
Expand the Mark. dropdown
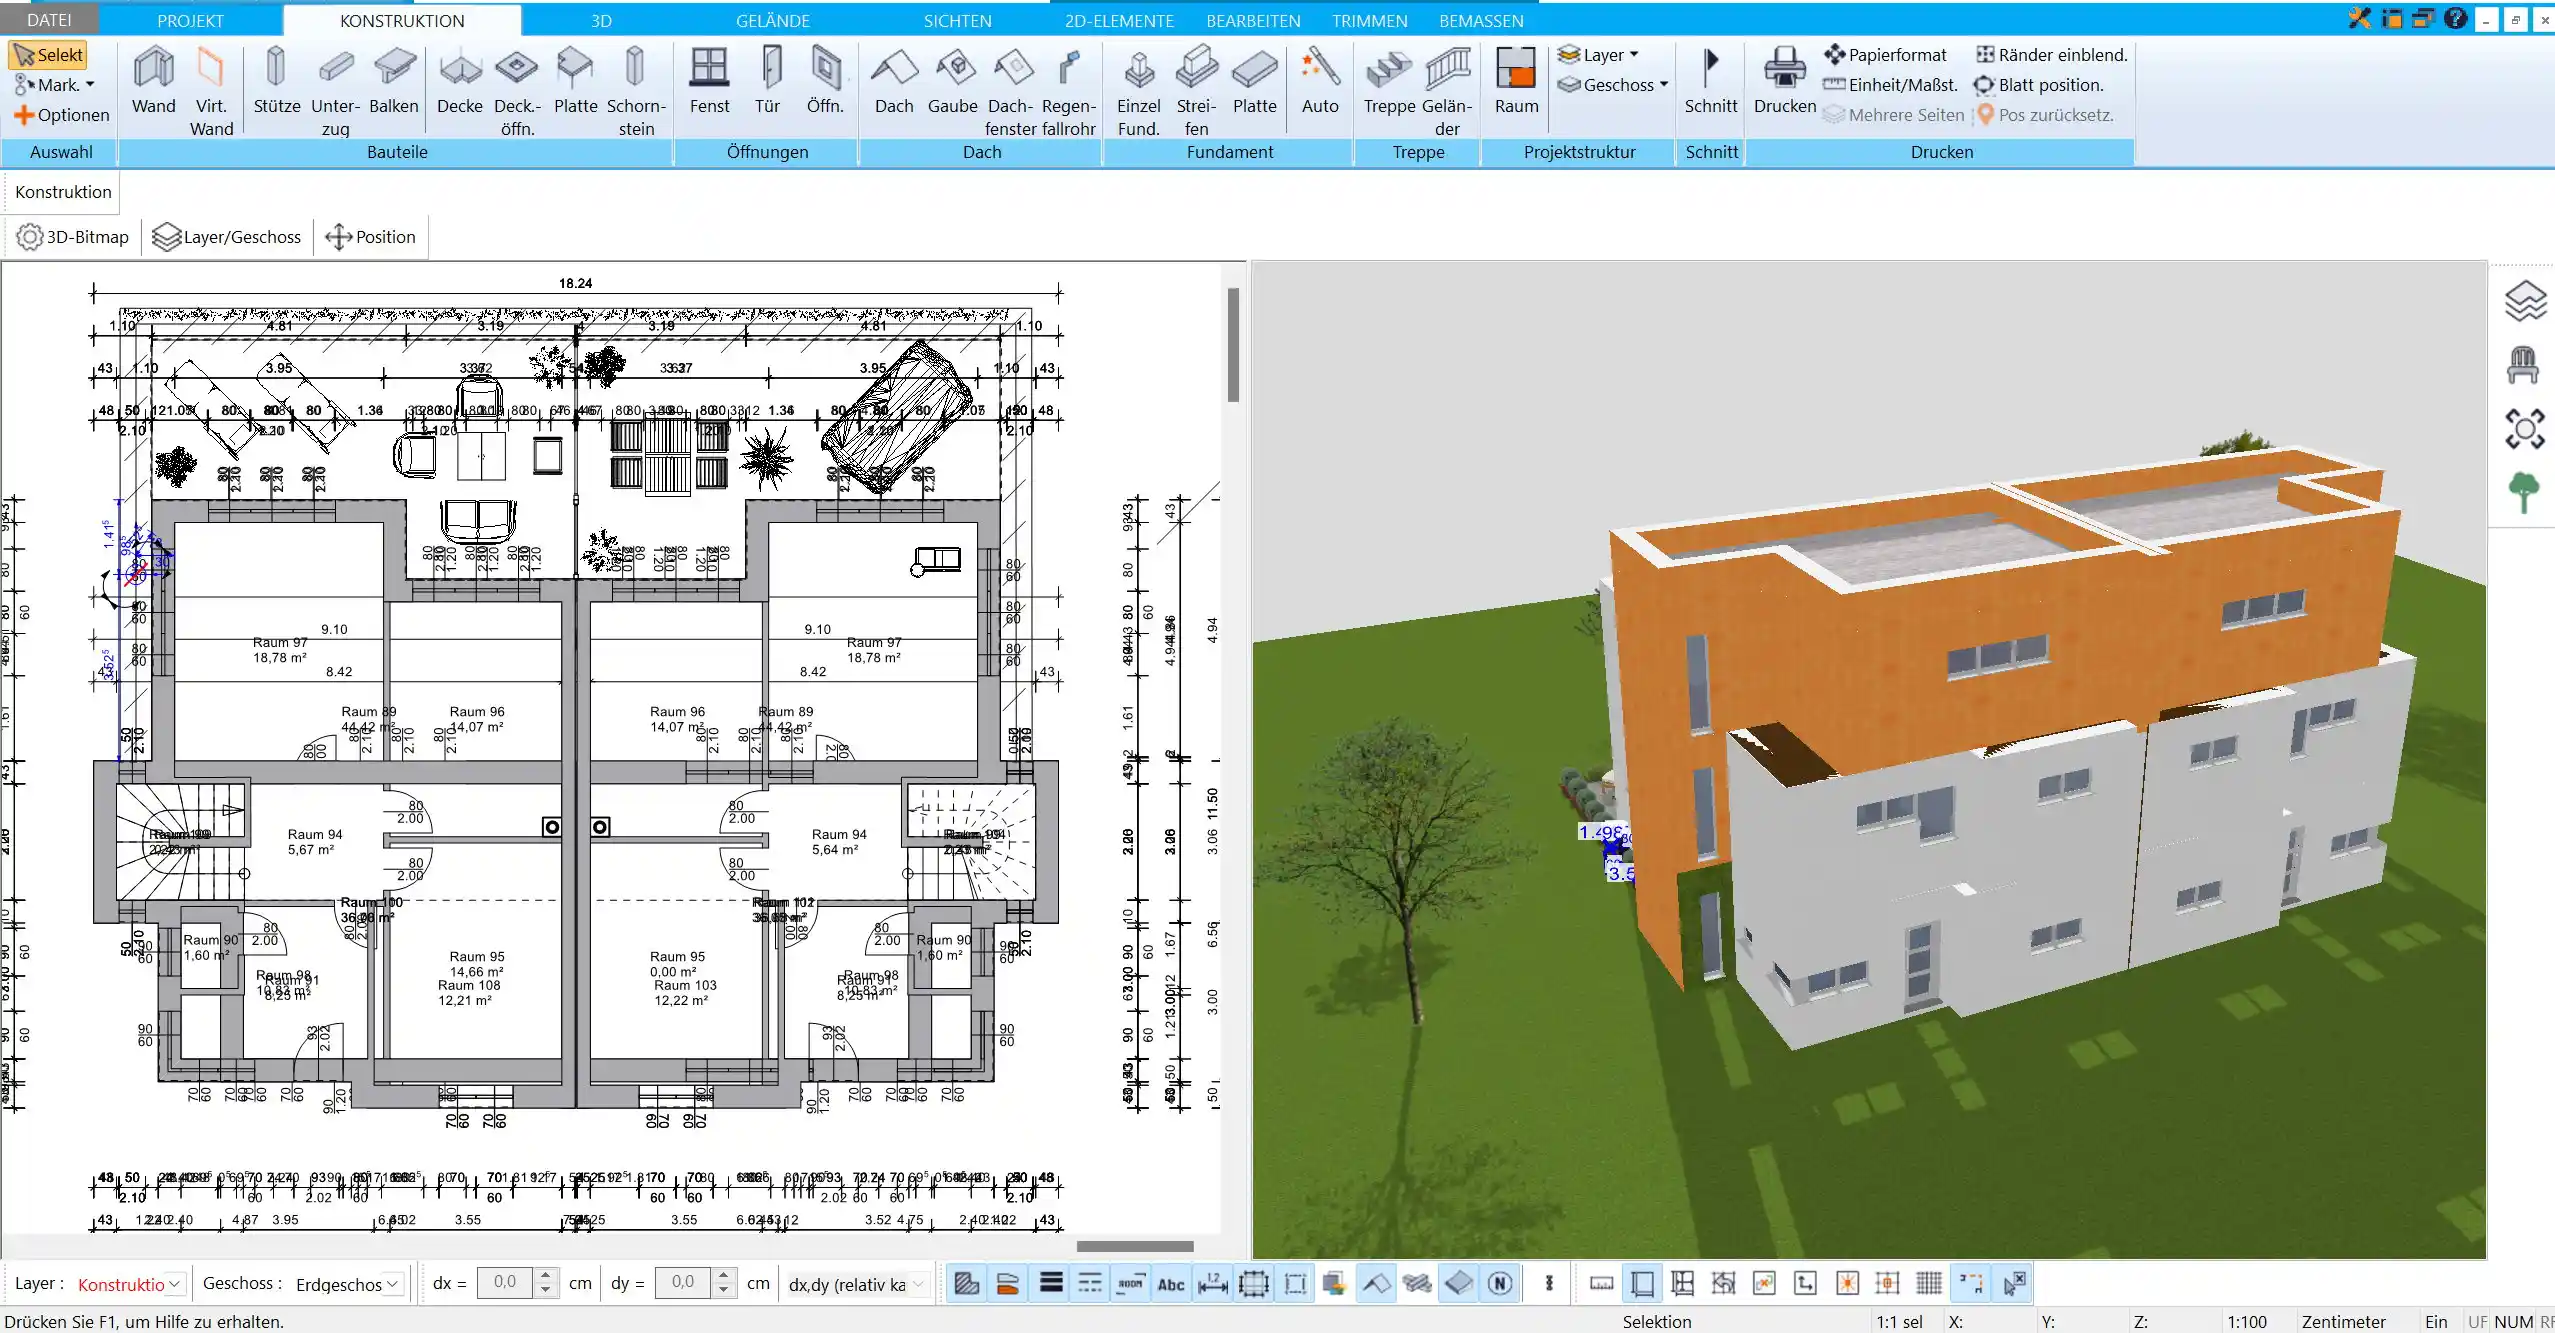54,85
